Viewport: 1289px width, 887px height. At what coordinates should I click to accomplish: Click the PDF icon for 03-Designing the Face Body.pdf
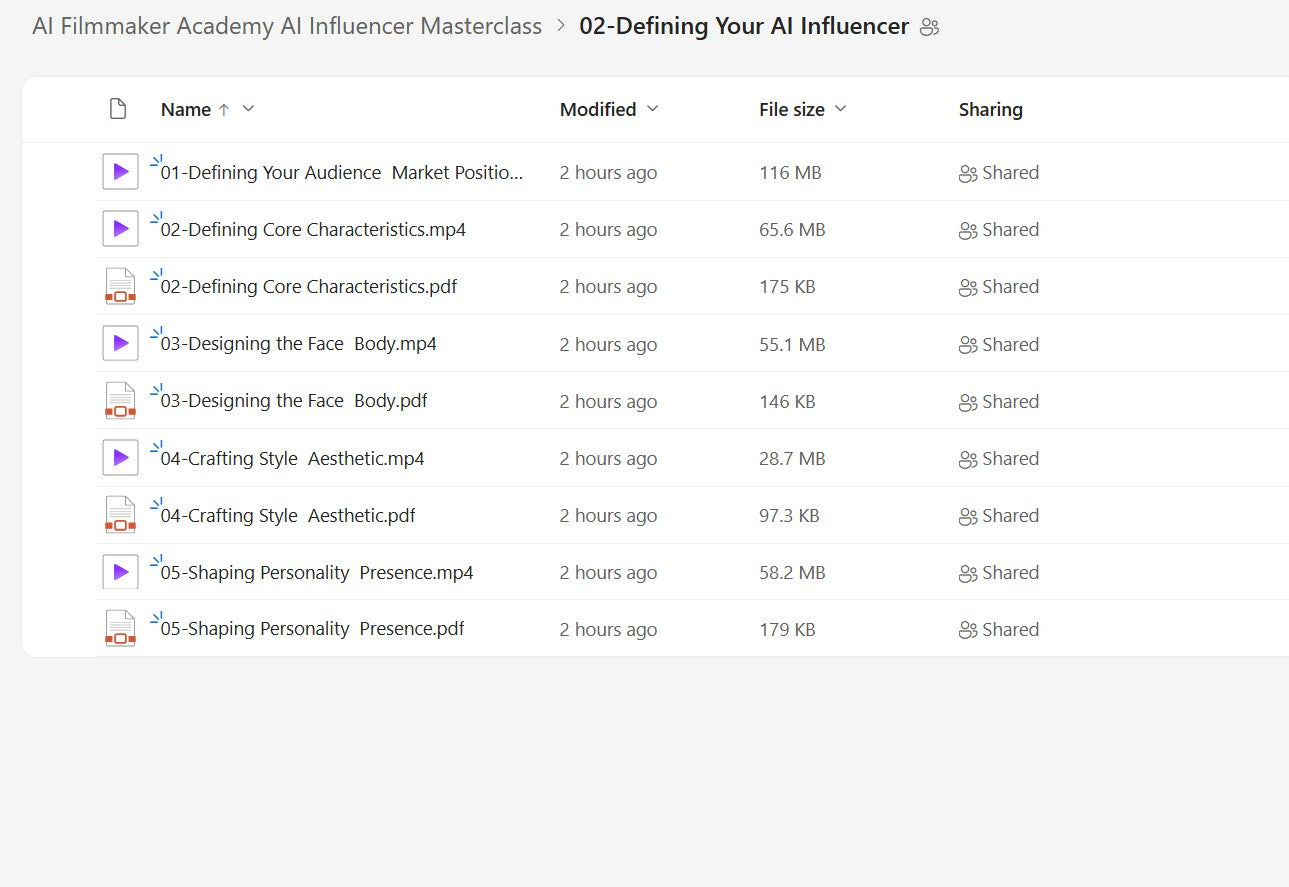pyautogui.click(x=120, y=401)
